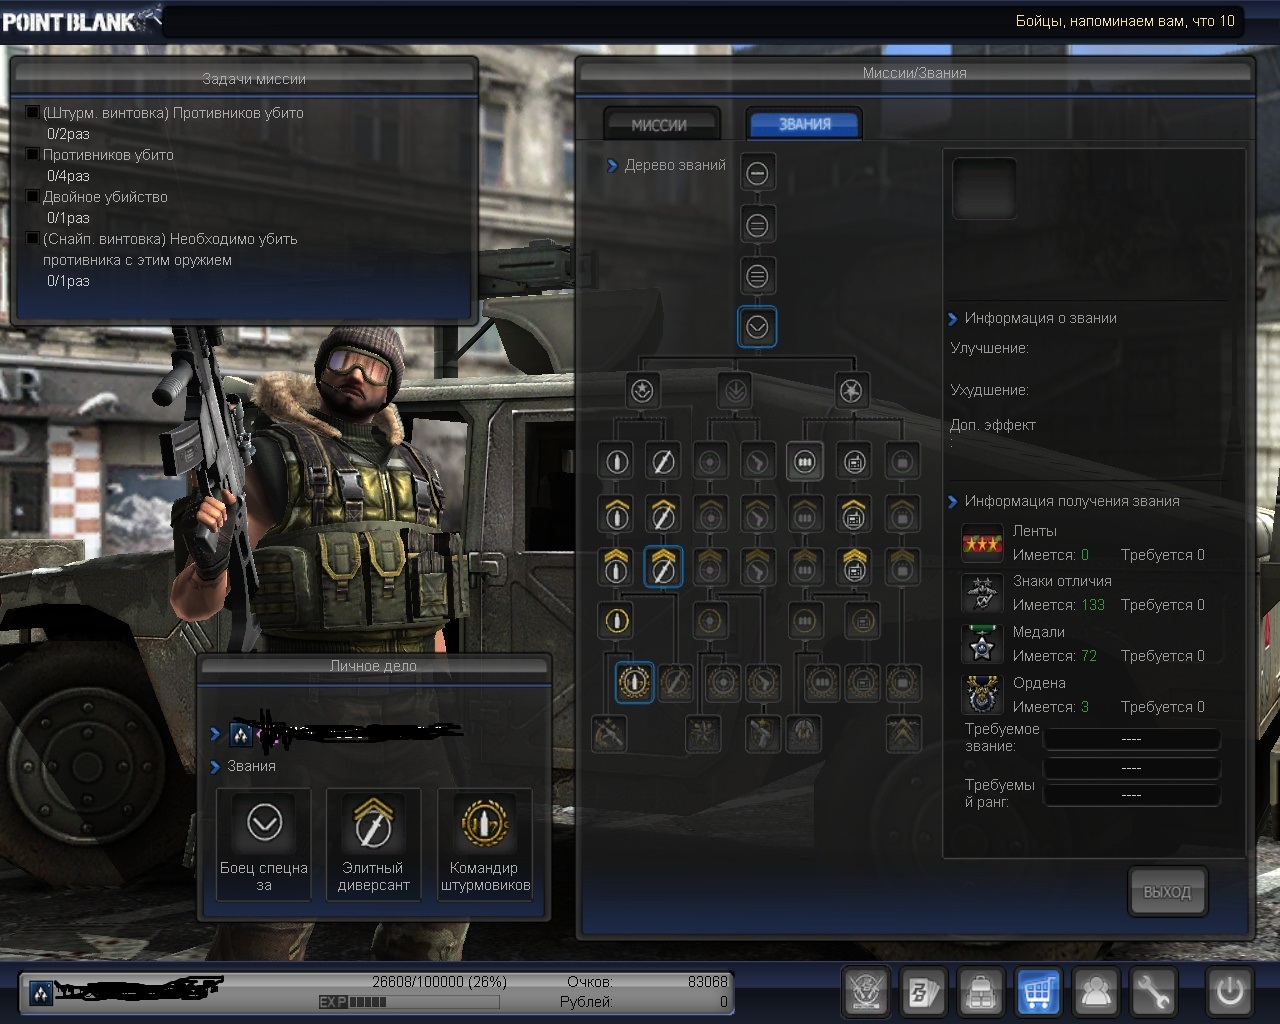This screenshot has width=1280, height=1024.
Task: Click arrow beside player name in Личное дело
Action: point(215,734)
